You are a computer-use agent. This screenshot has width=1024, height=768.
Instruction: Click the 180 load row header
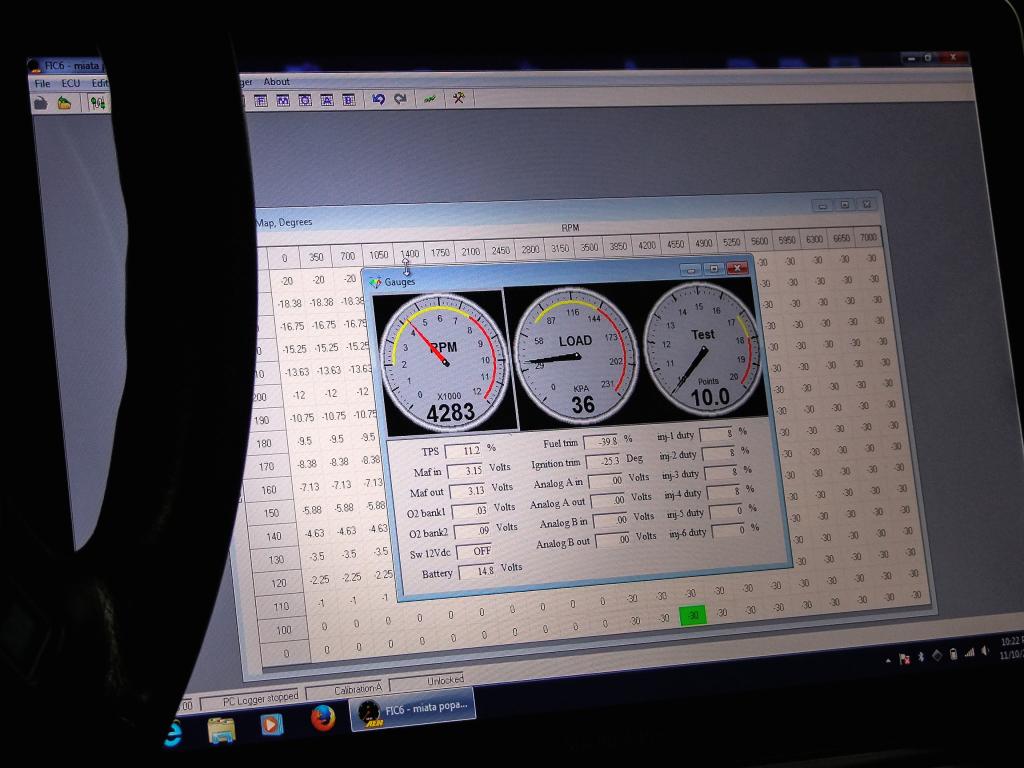tap(264, 443)
